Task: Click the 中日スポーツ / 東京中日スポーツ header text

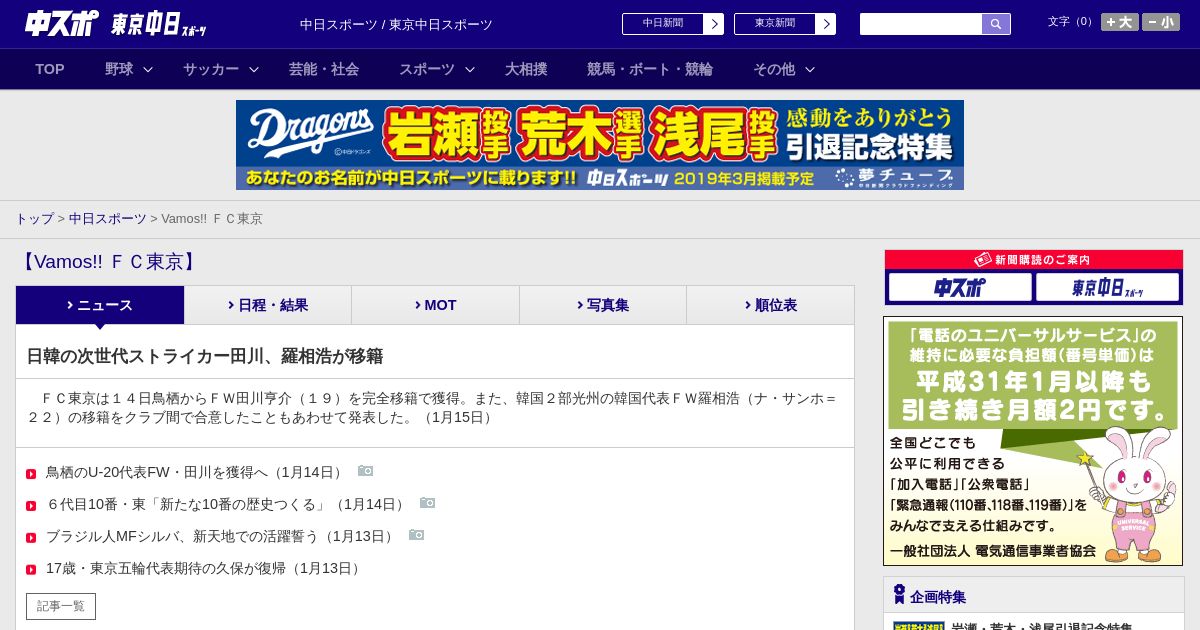Action: tap(396, 24)
